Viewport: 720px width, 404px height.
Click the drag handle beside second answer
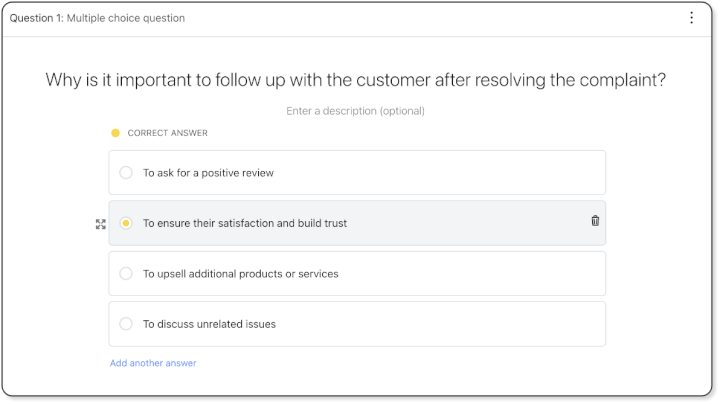coord(101,224)
